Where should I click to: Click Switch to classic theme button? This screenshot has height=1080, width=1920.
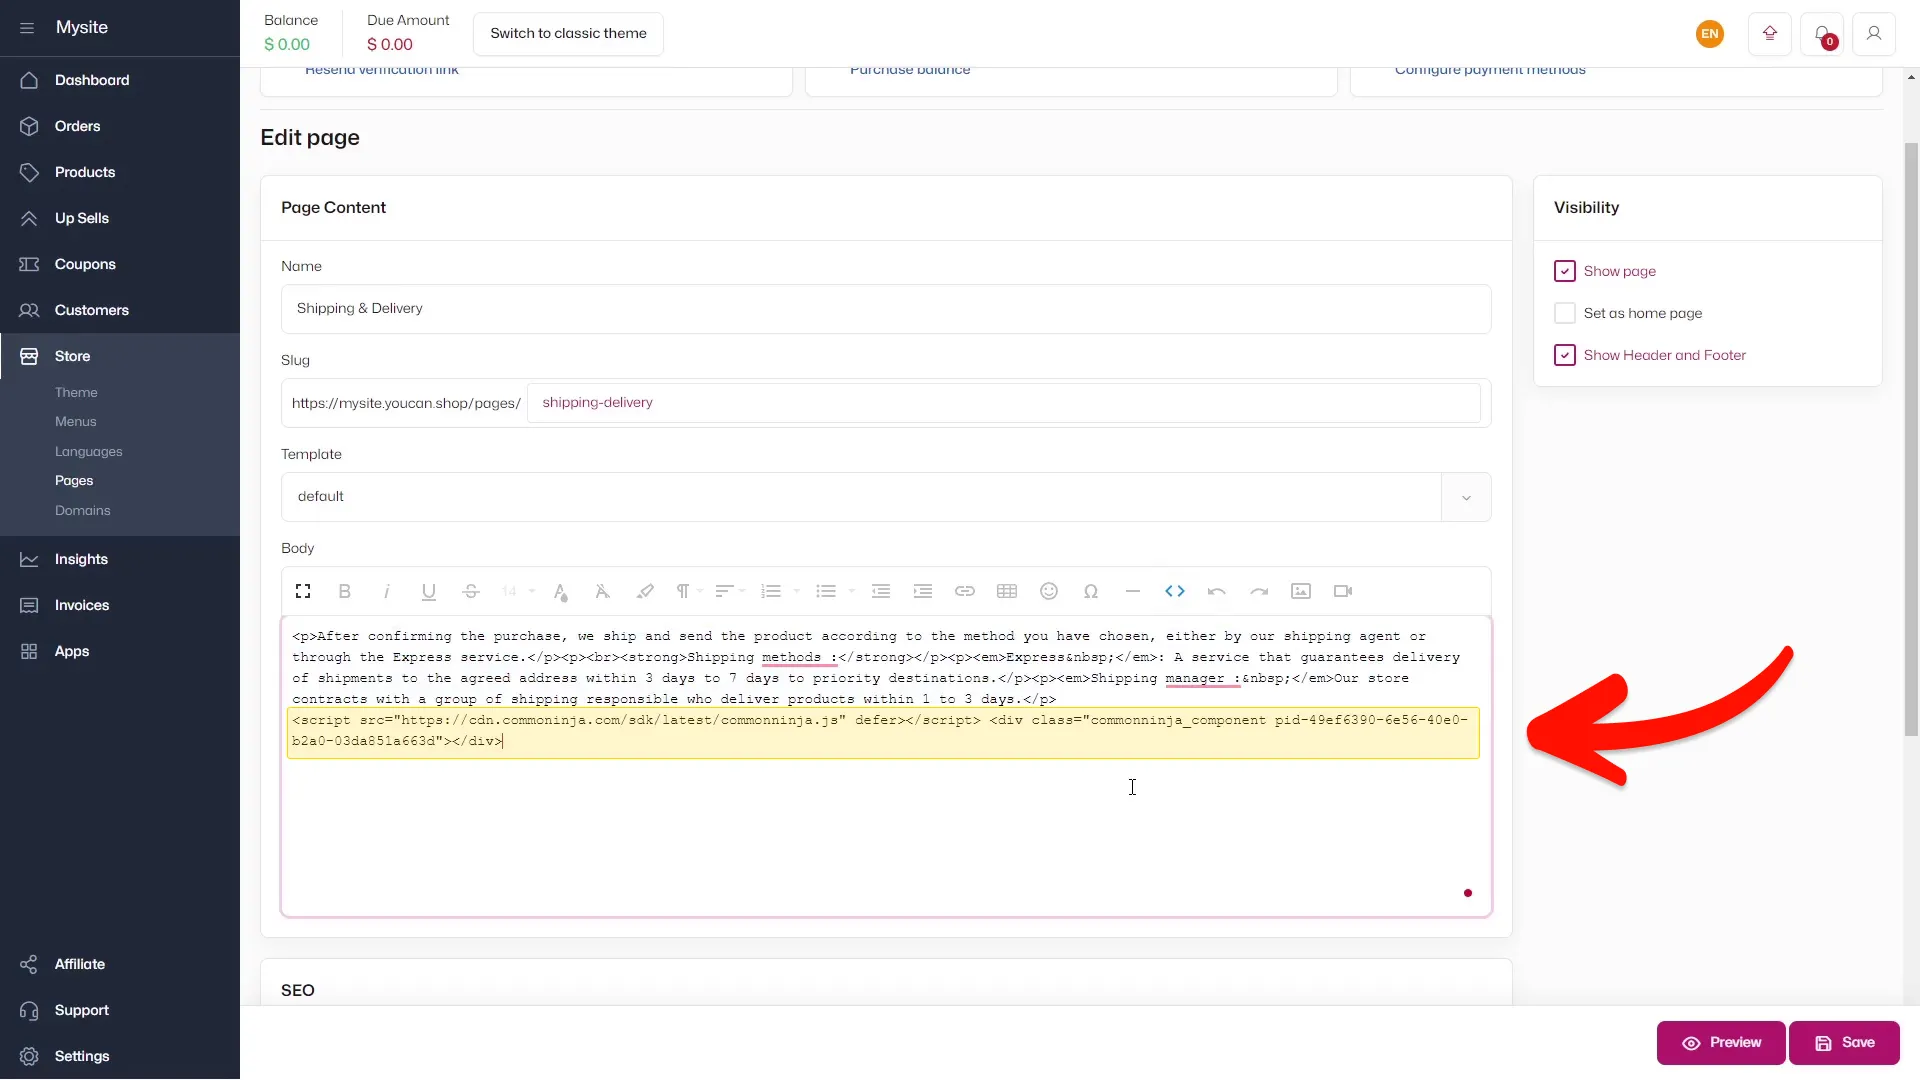(568, 34)
